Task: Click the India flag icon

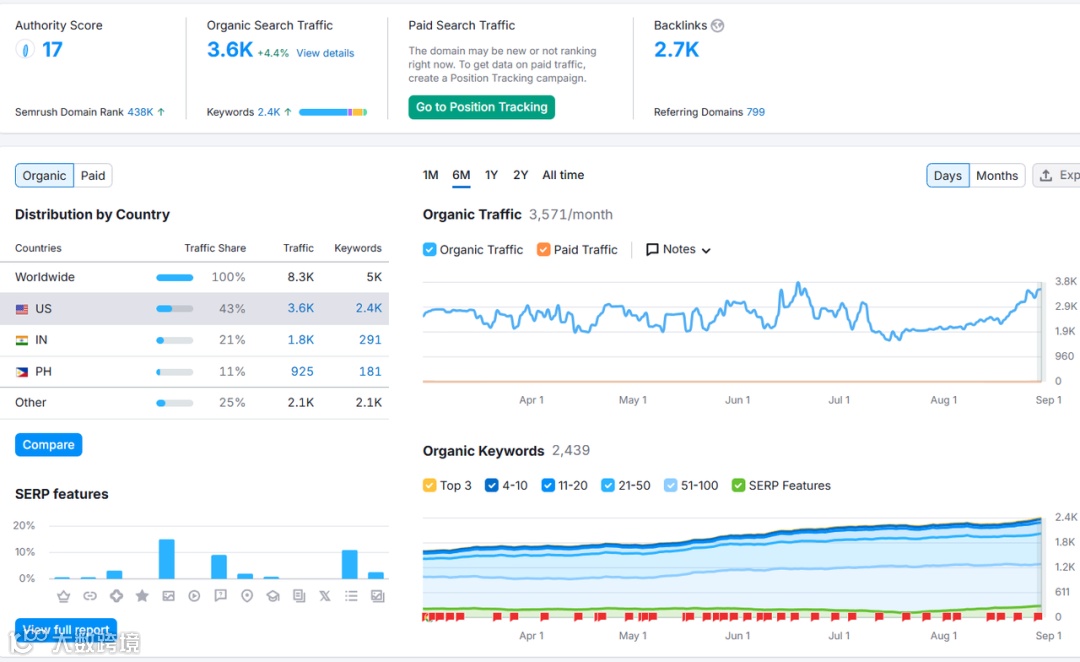Action: 22,340
